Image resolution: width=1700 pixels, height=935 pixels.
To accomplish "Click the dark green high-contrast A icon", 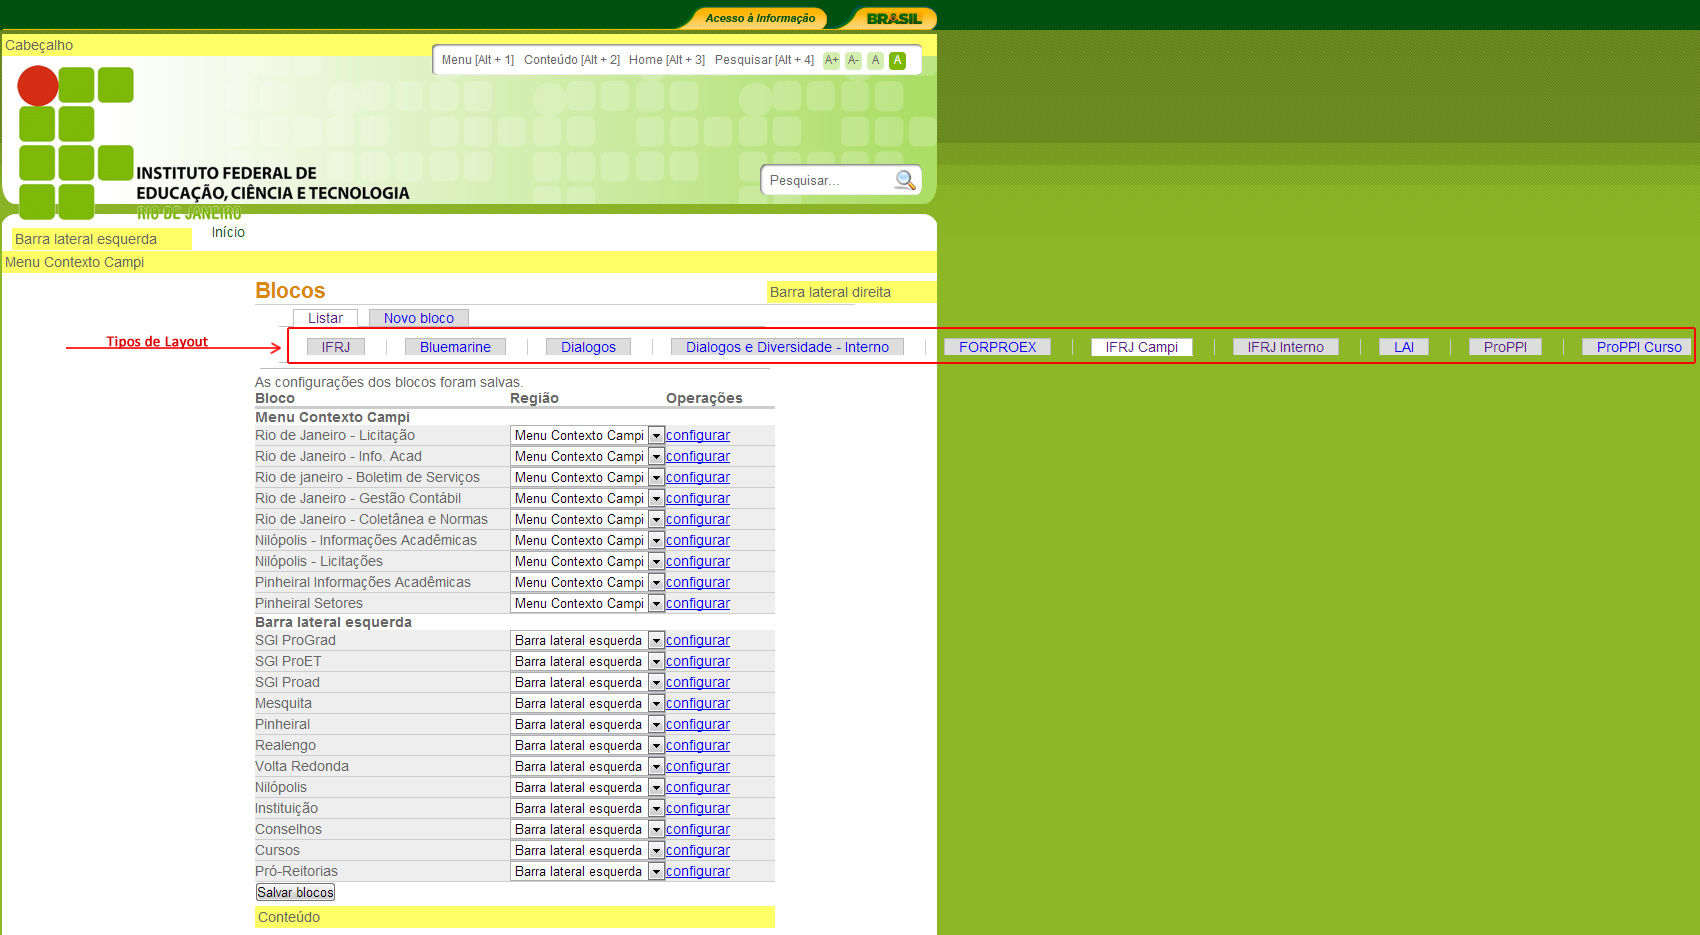I will pos(898,60).
